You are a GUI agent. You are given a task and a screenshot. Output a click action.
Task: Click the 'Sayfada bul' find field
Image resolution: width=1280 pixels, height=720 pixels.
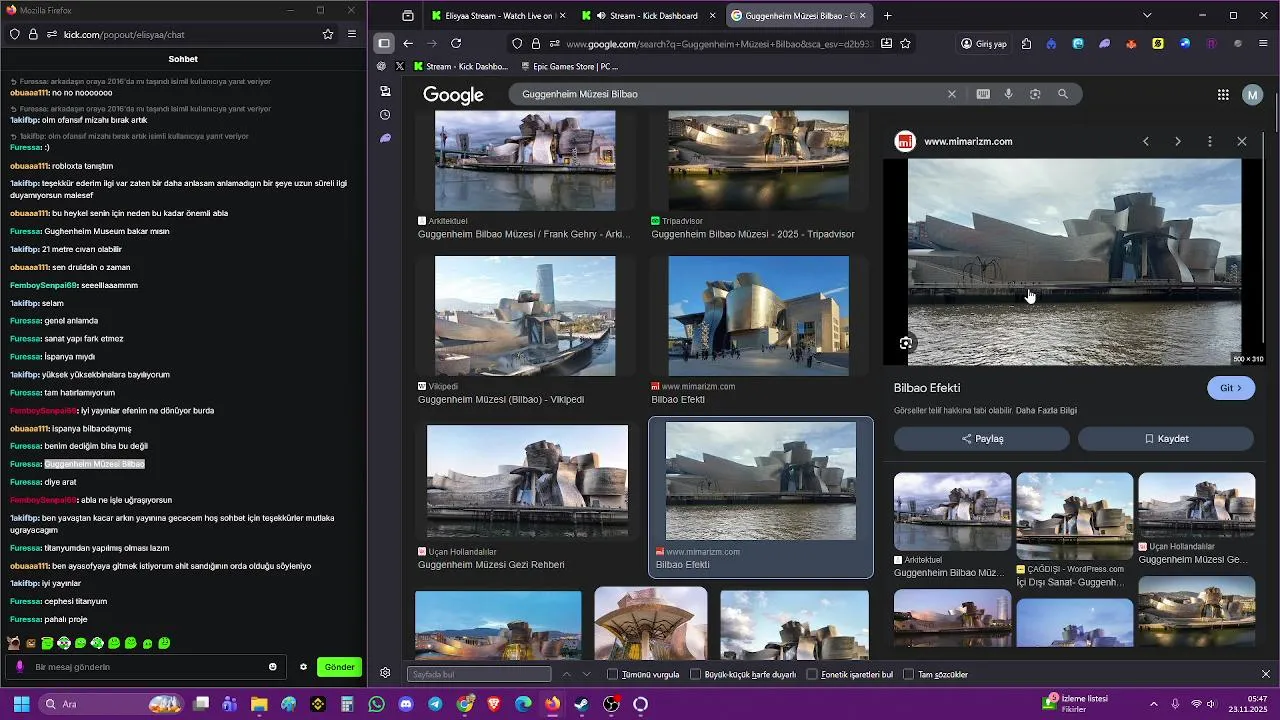(x=479, y=674)
